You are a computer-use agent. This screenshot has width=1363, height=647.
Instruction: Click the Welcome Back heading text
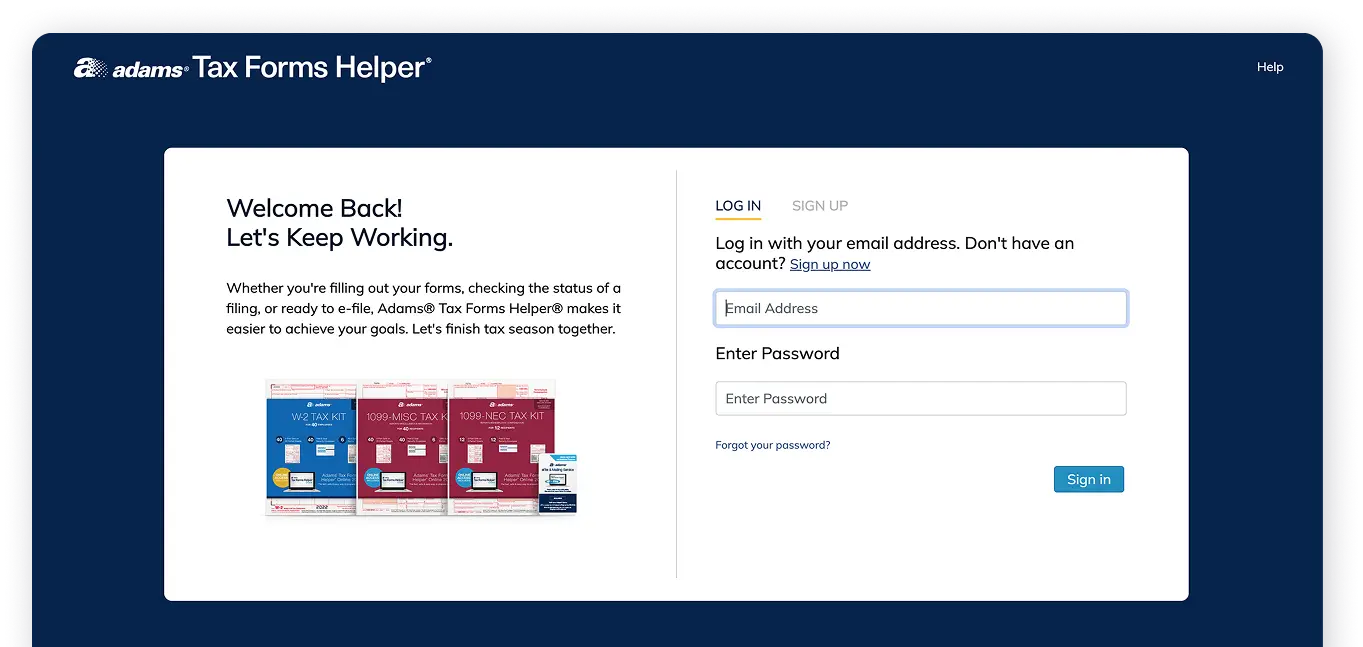click(x=315, y=208)
